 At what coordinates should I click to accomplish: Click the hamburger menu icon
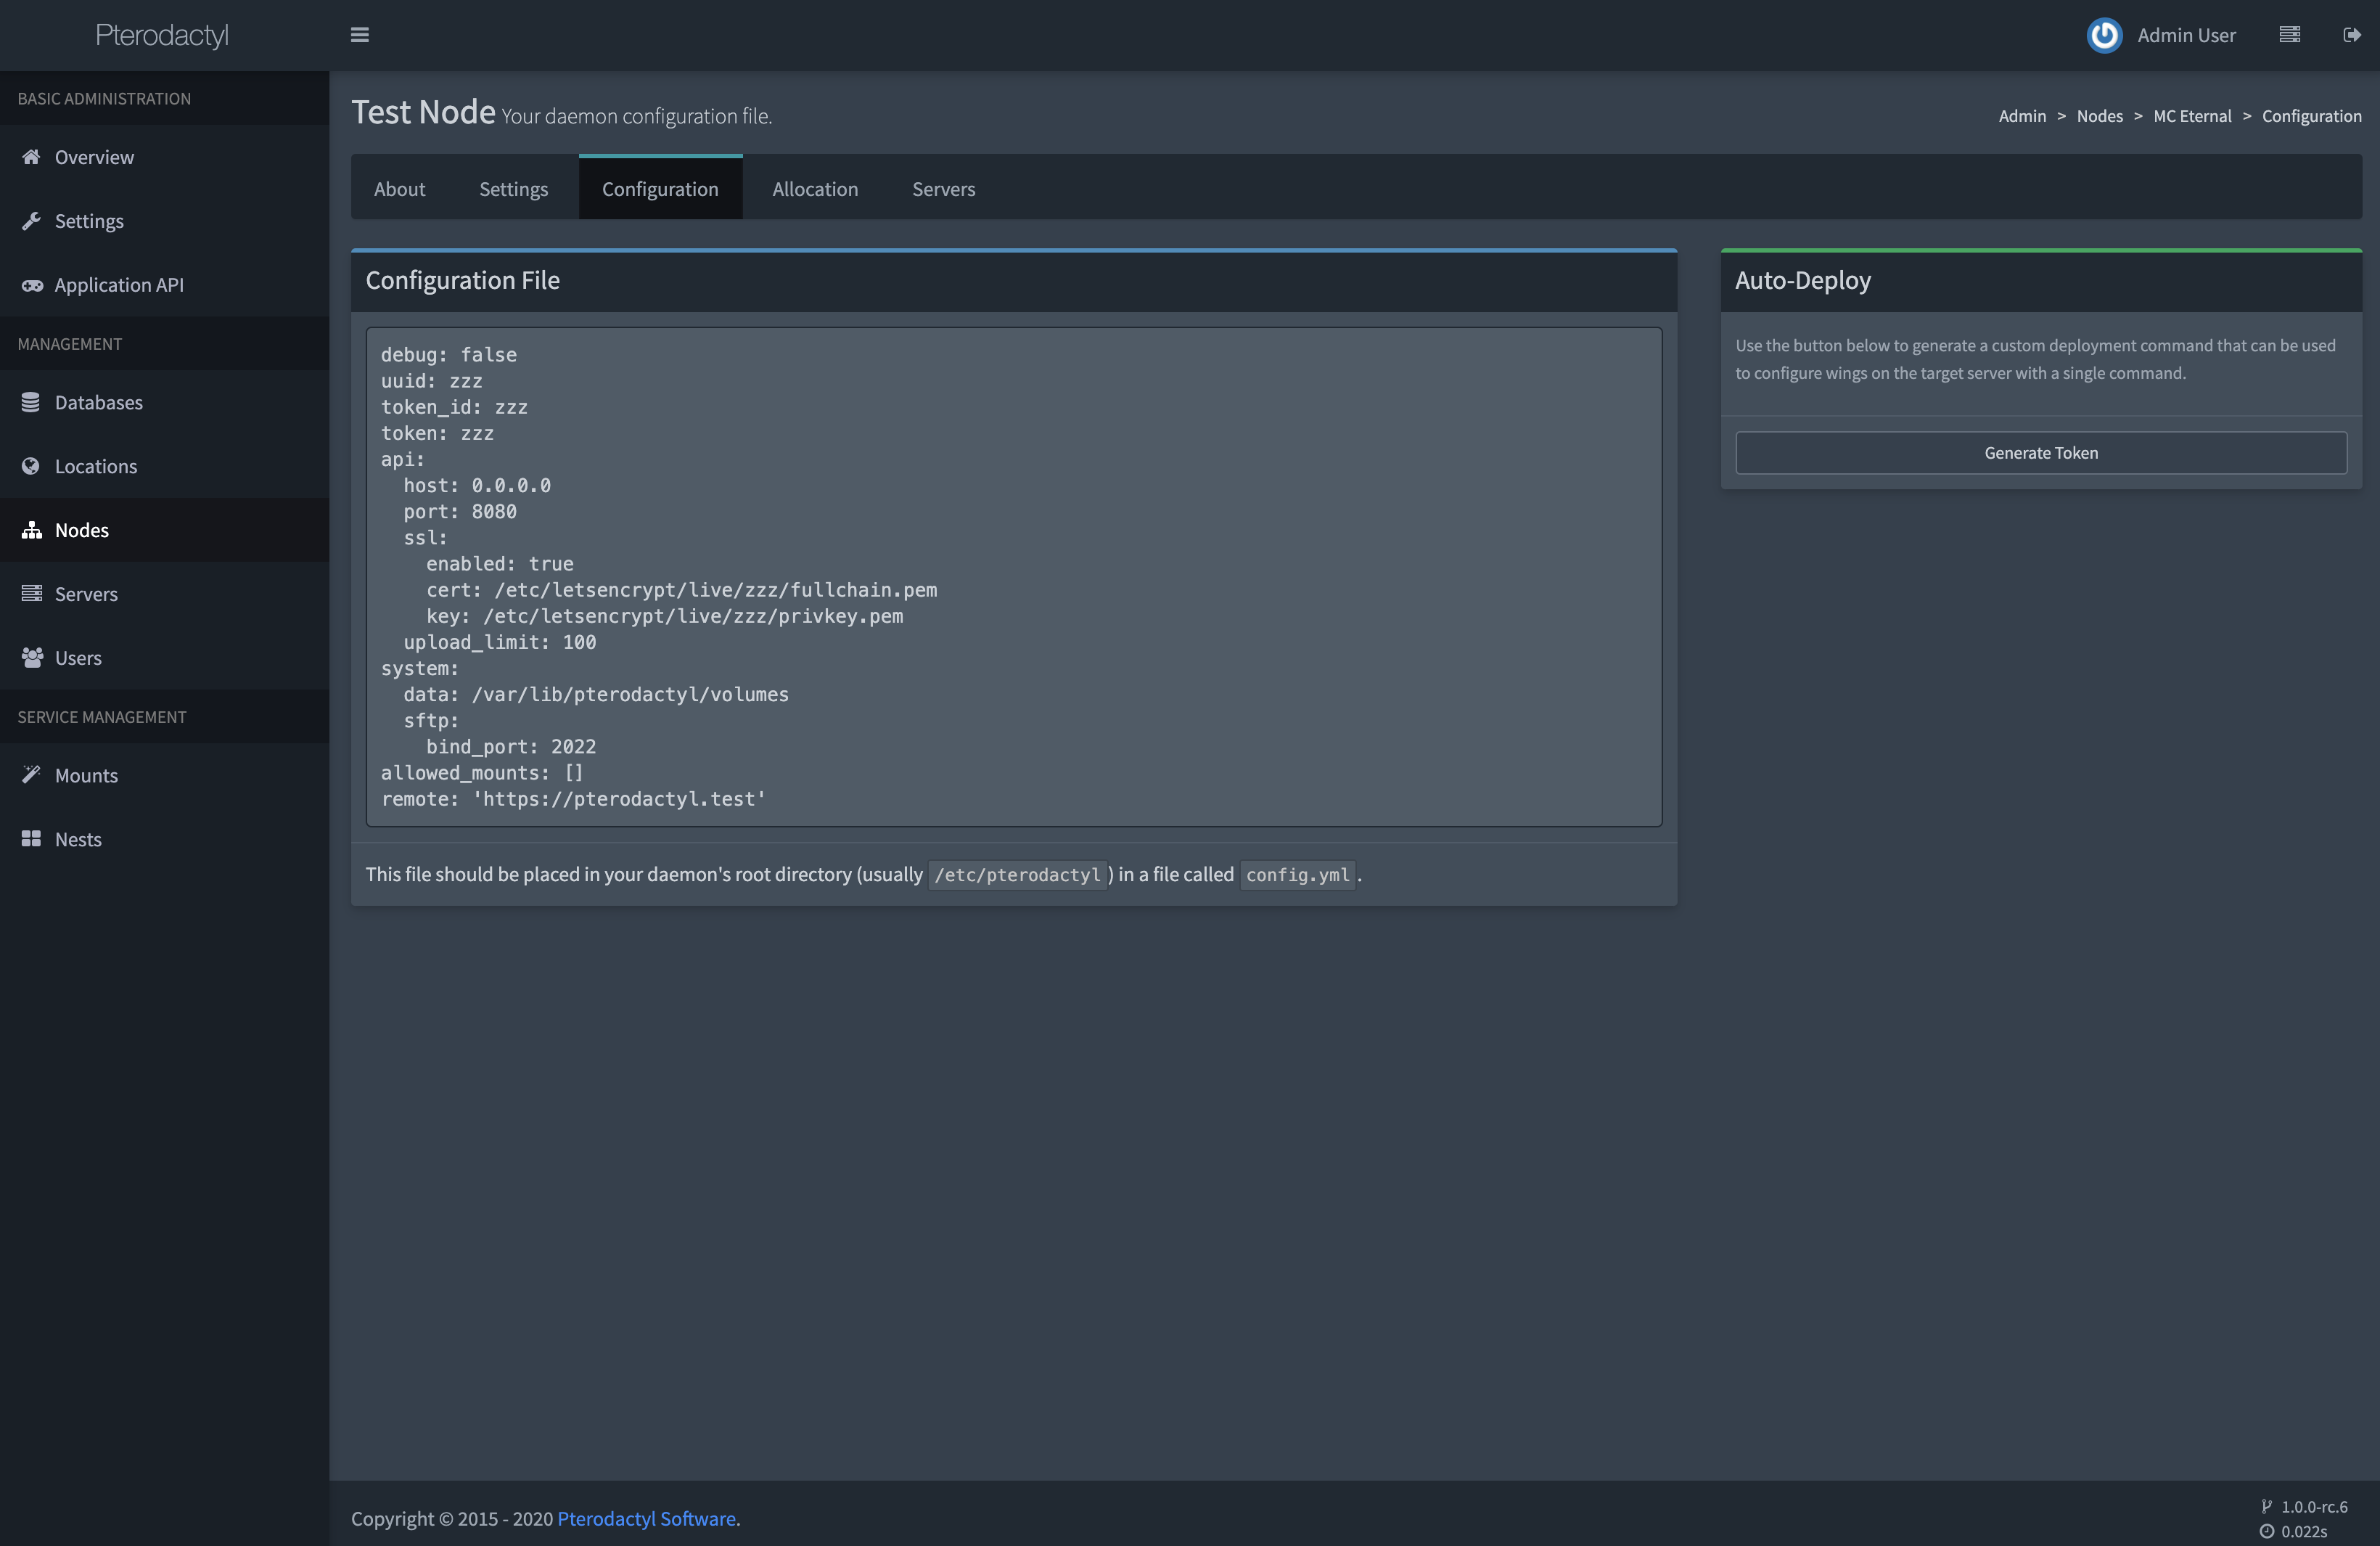point(359,33)
